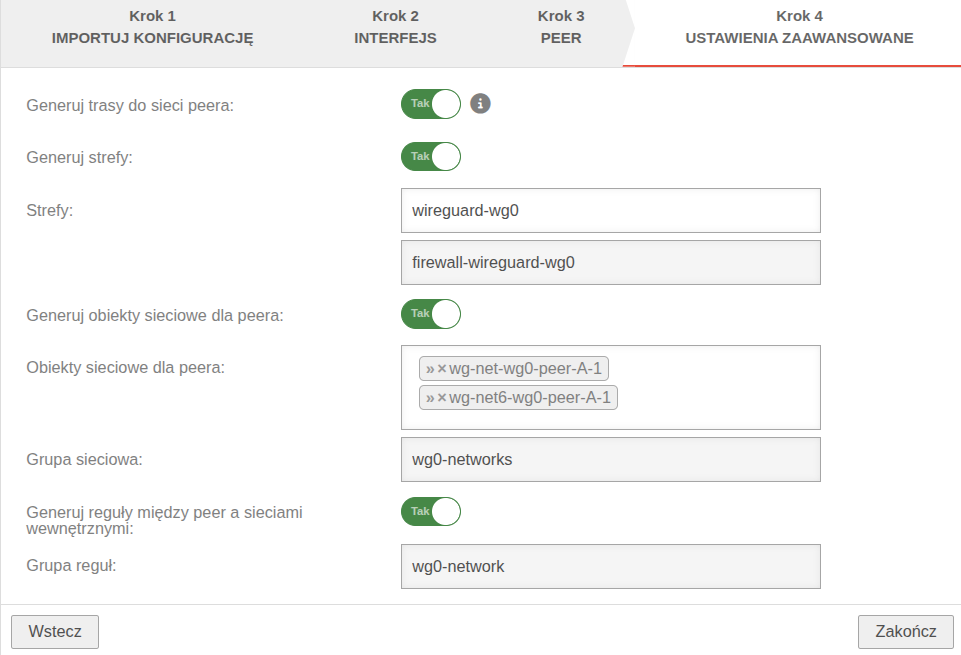Screen dimensions: 961x655
Task: Click the Grupa reguł field with wg0-network
Action: coord(610,566)
